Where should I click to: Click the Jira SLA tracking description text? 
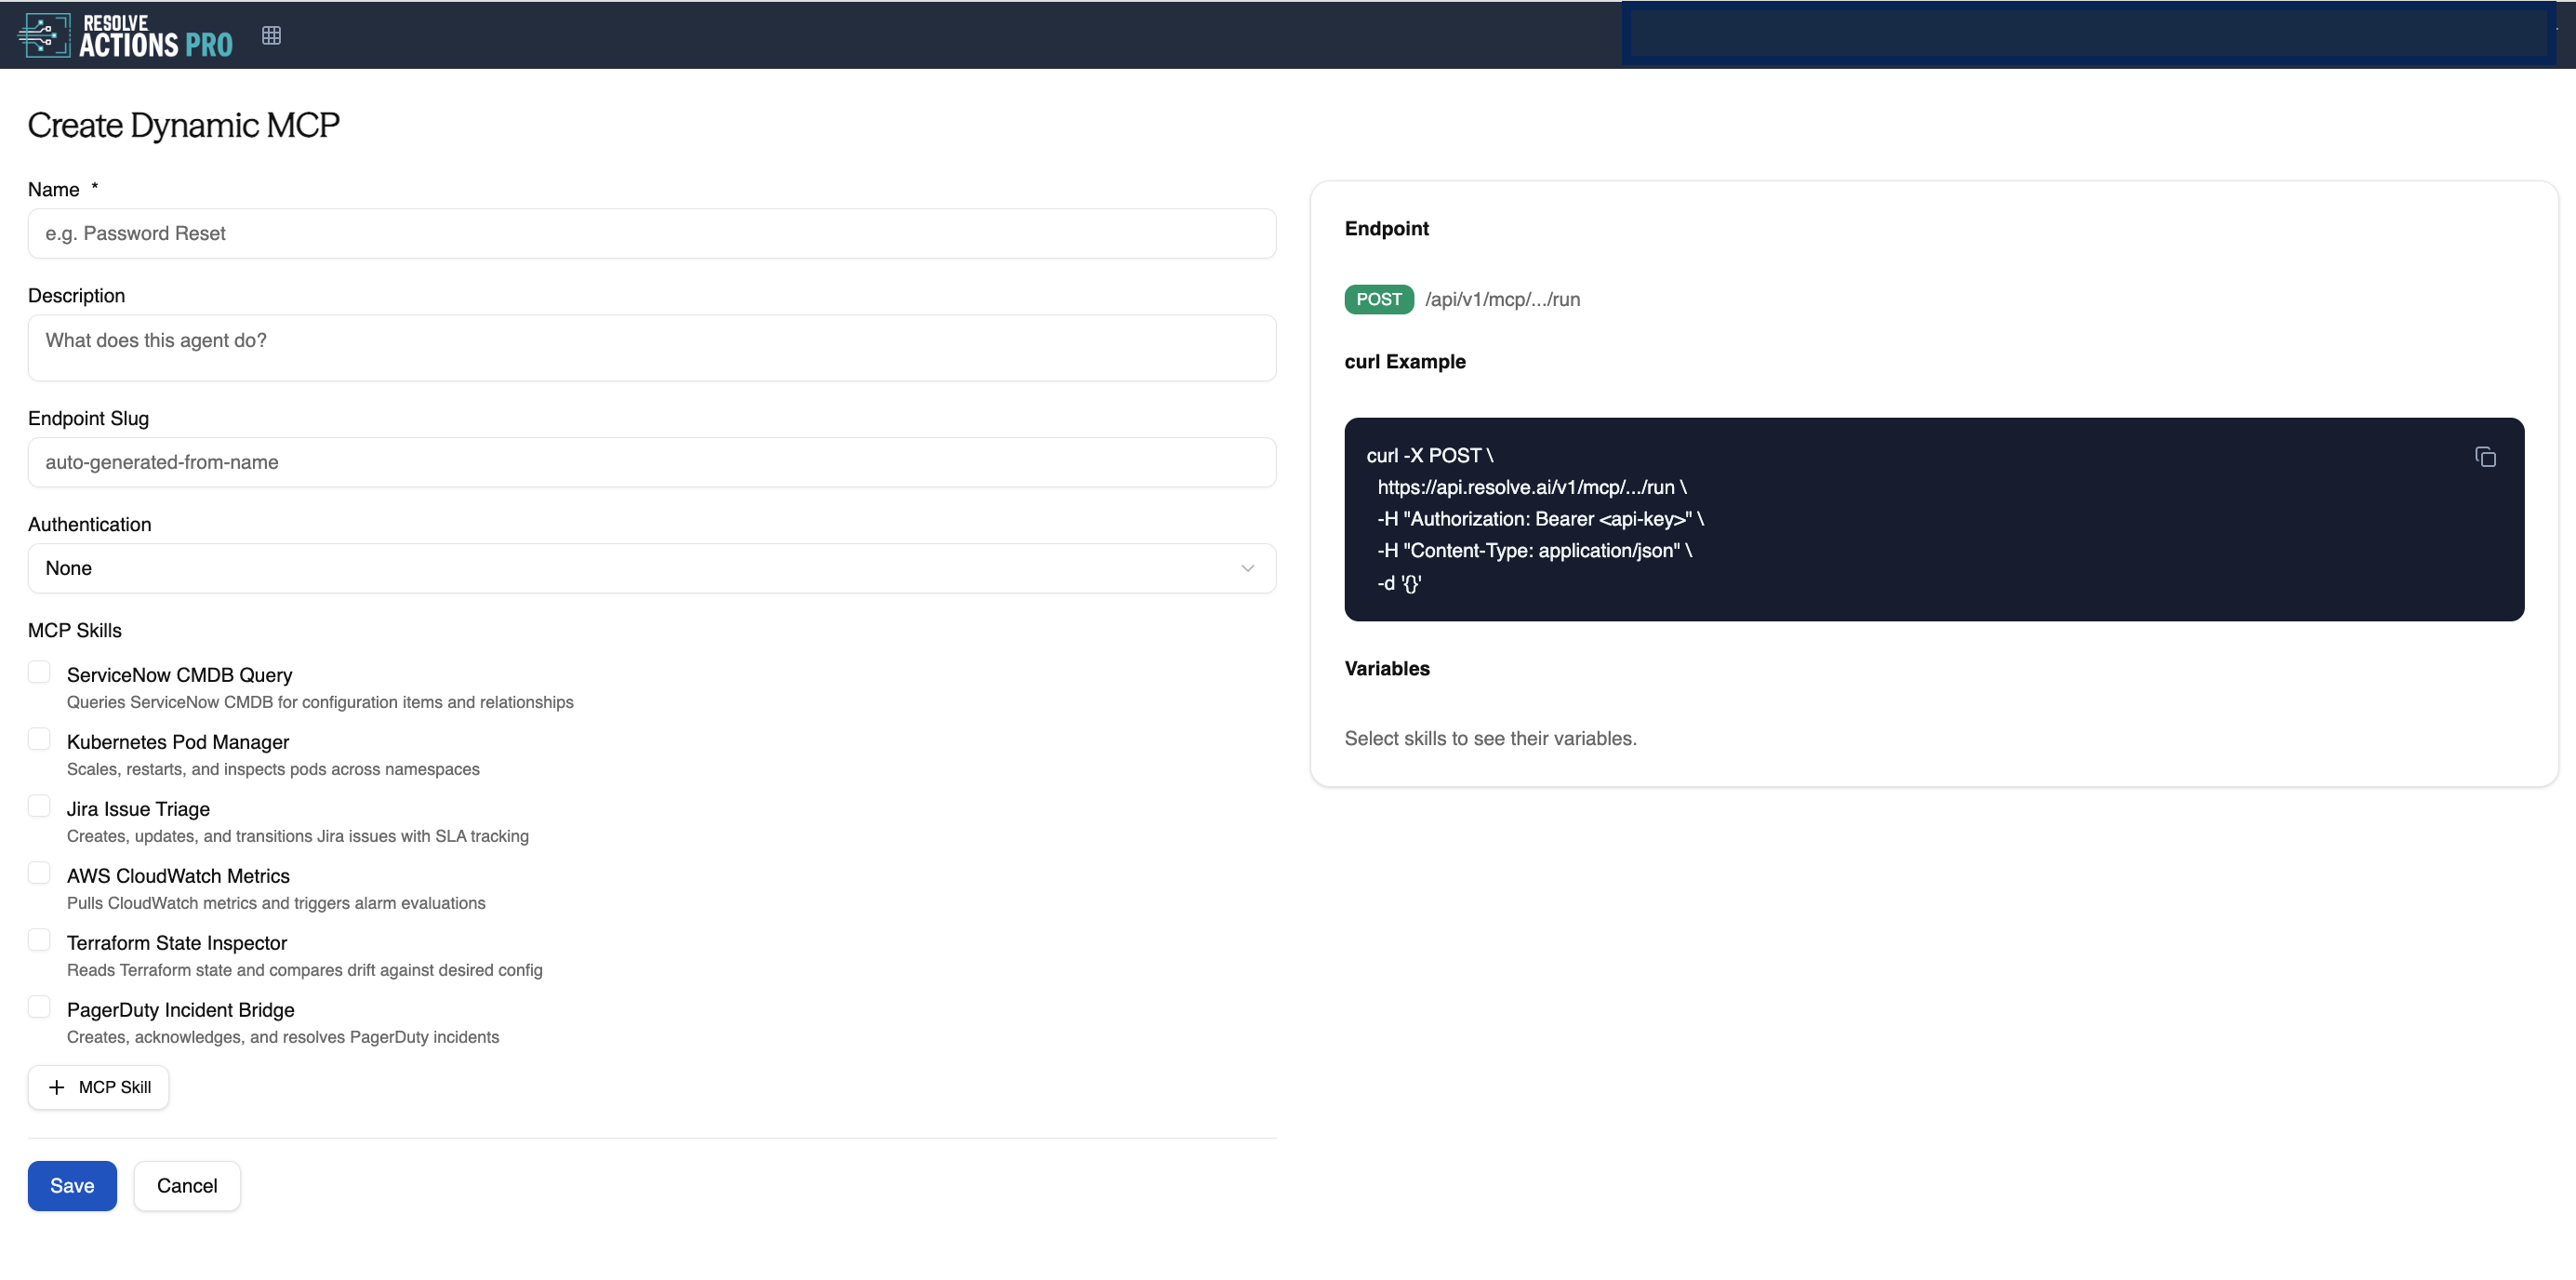[298, 836]
